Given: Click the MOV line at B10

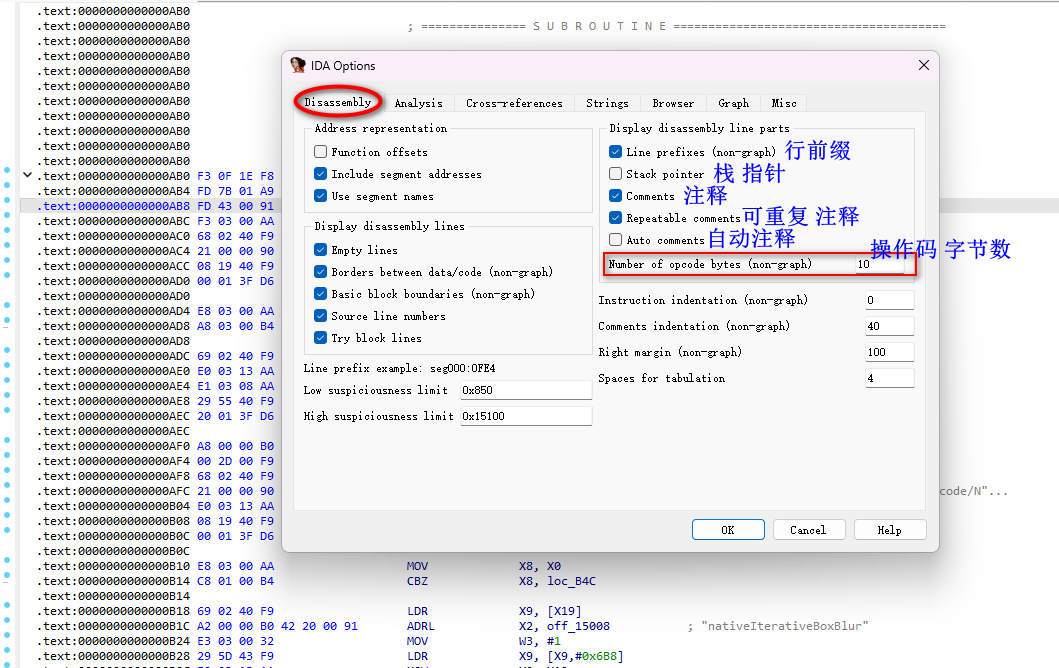Looking at the screenshot, I should (x=417, y=566).
